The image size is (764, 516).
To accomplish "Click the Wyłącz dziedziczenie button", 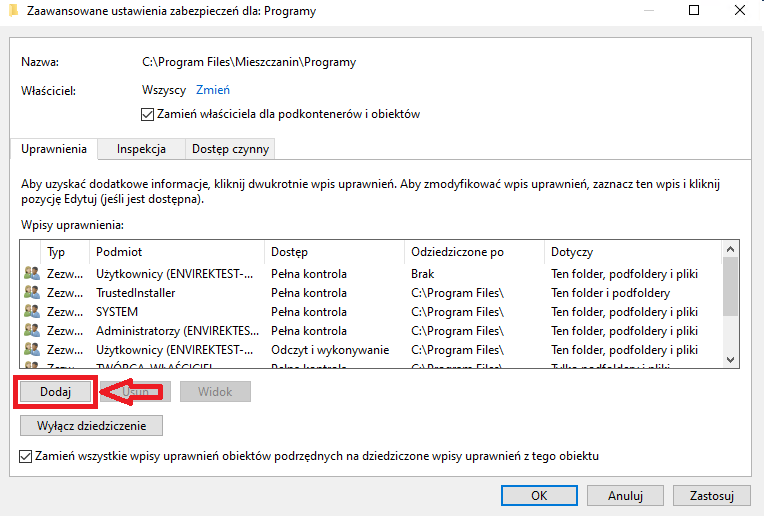I will 92,425.
